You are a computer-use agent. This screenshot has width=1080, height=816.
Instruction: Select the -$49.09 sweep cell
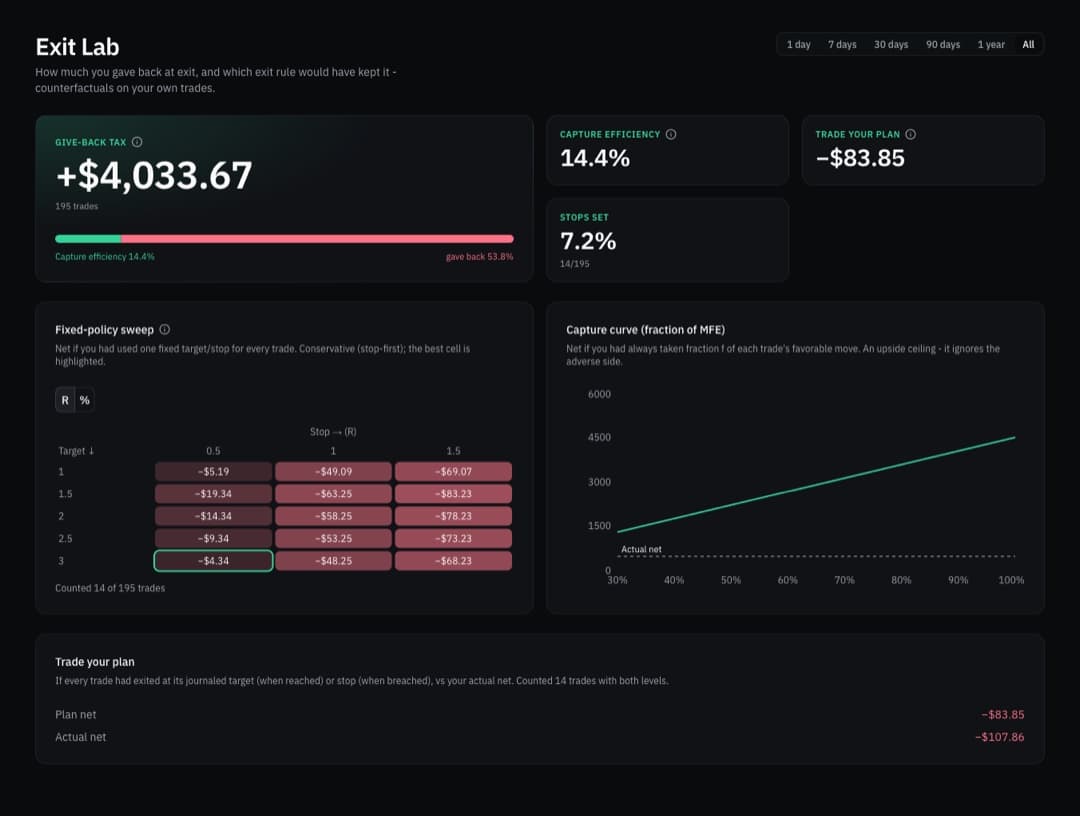pyautogui.click(x=333, y=472)
